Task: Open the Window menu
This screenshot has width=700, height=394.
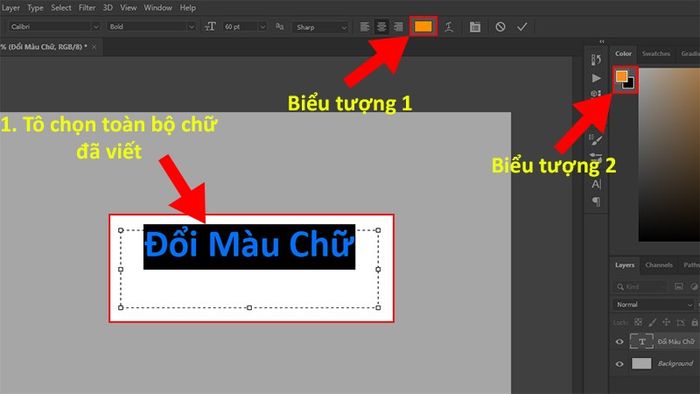Action: [158, 8]
